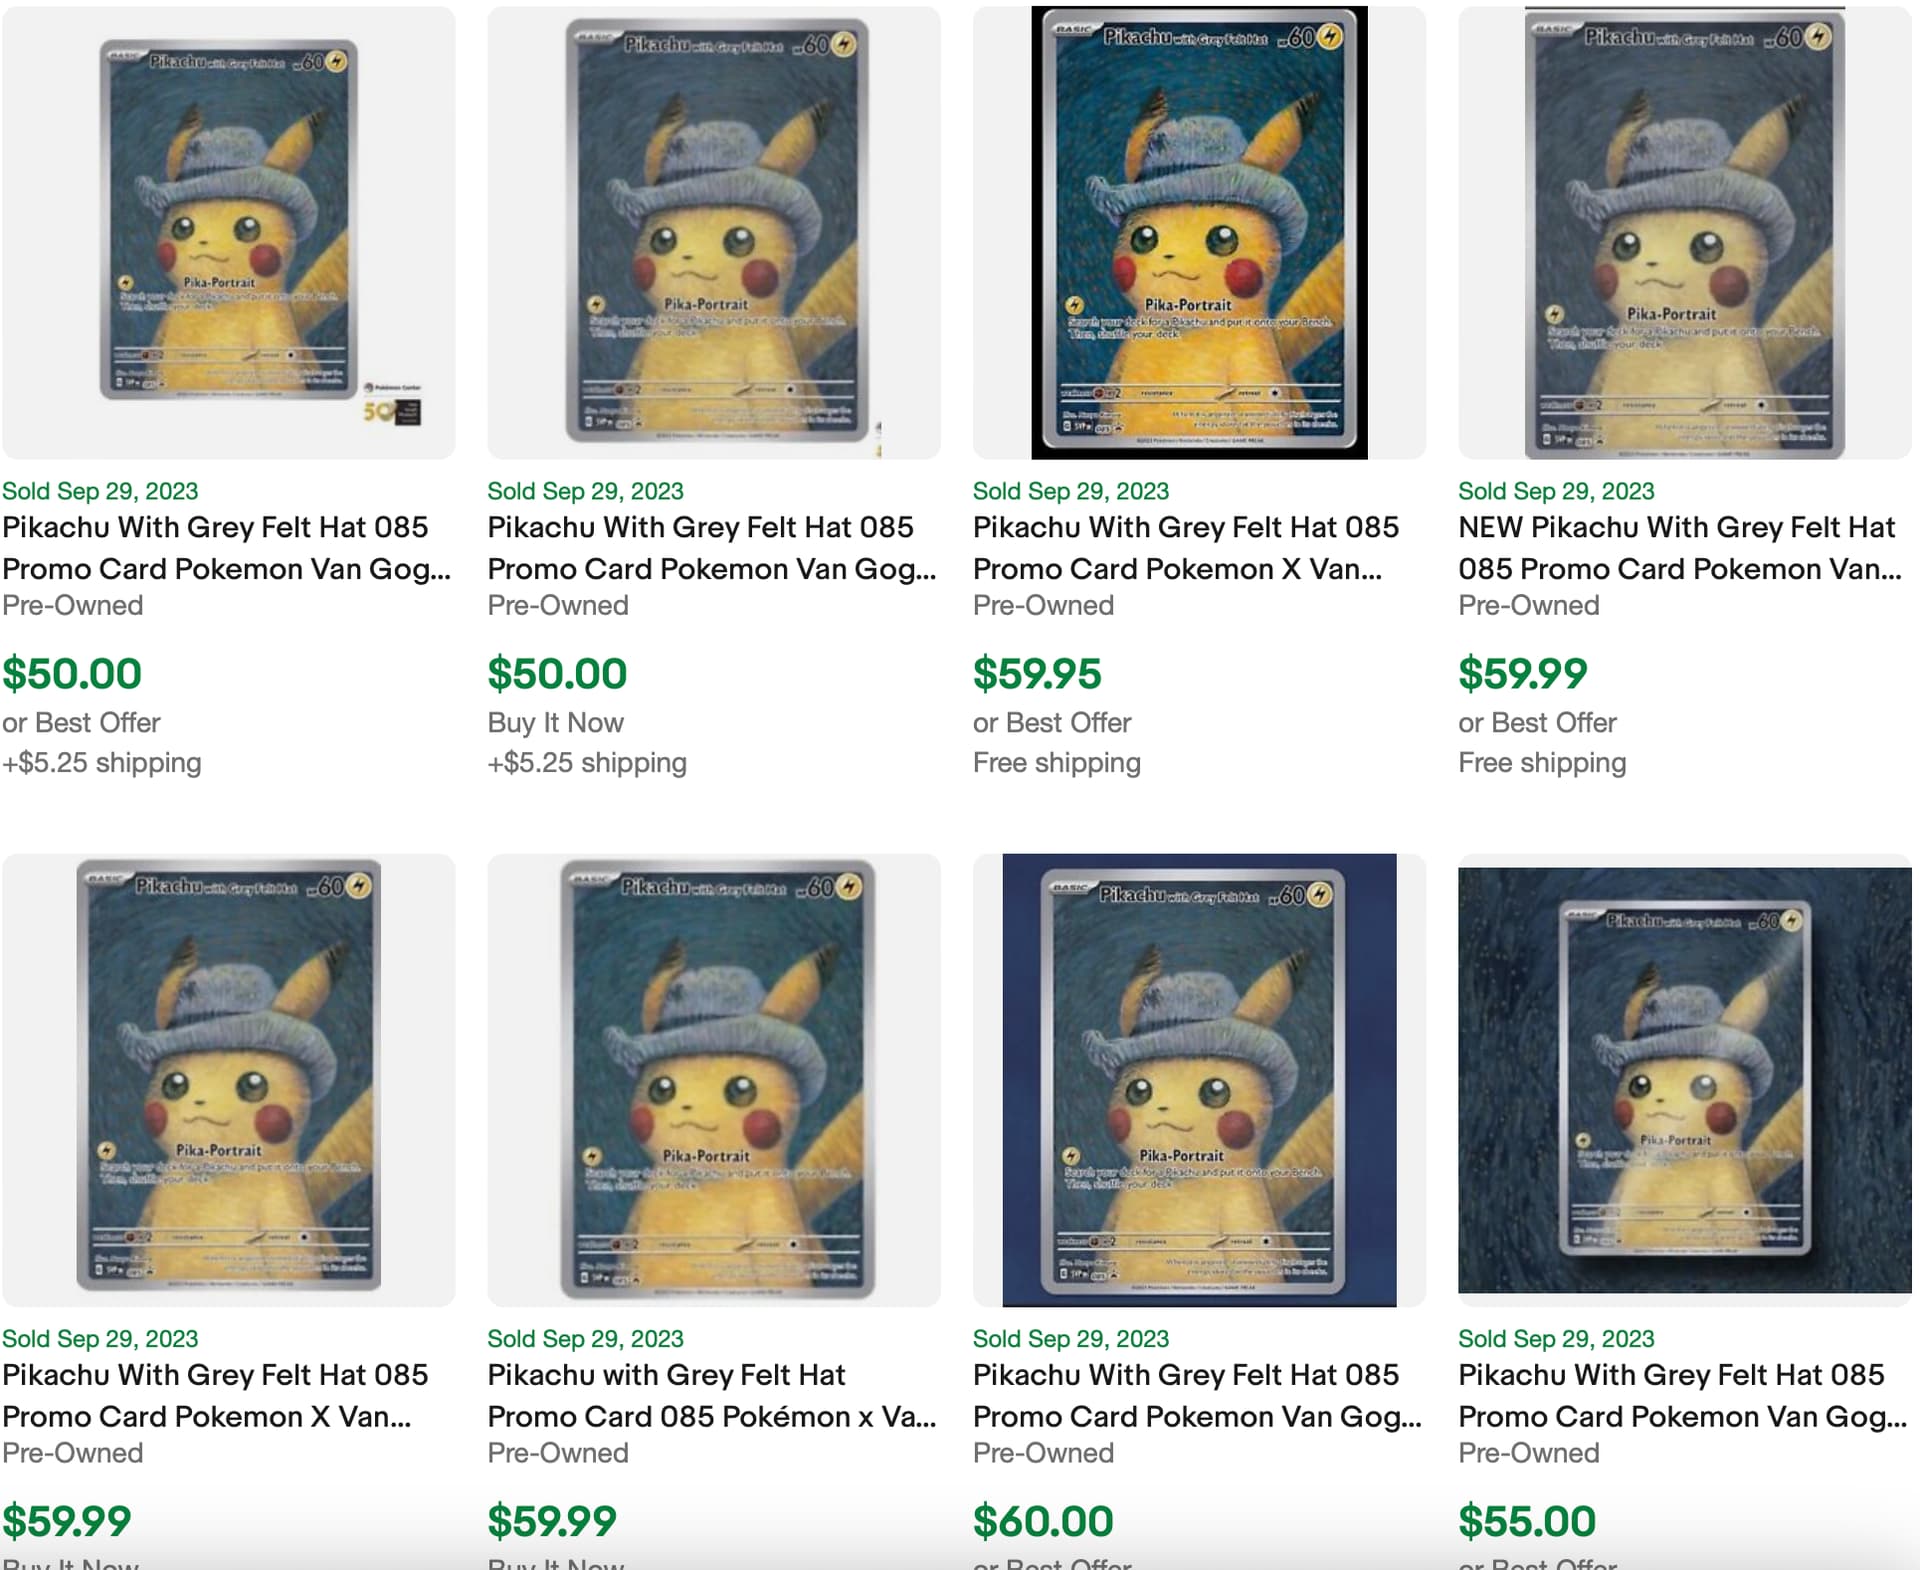Open the starry-background $55.00 card image

point(1685,1080)
